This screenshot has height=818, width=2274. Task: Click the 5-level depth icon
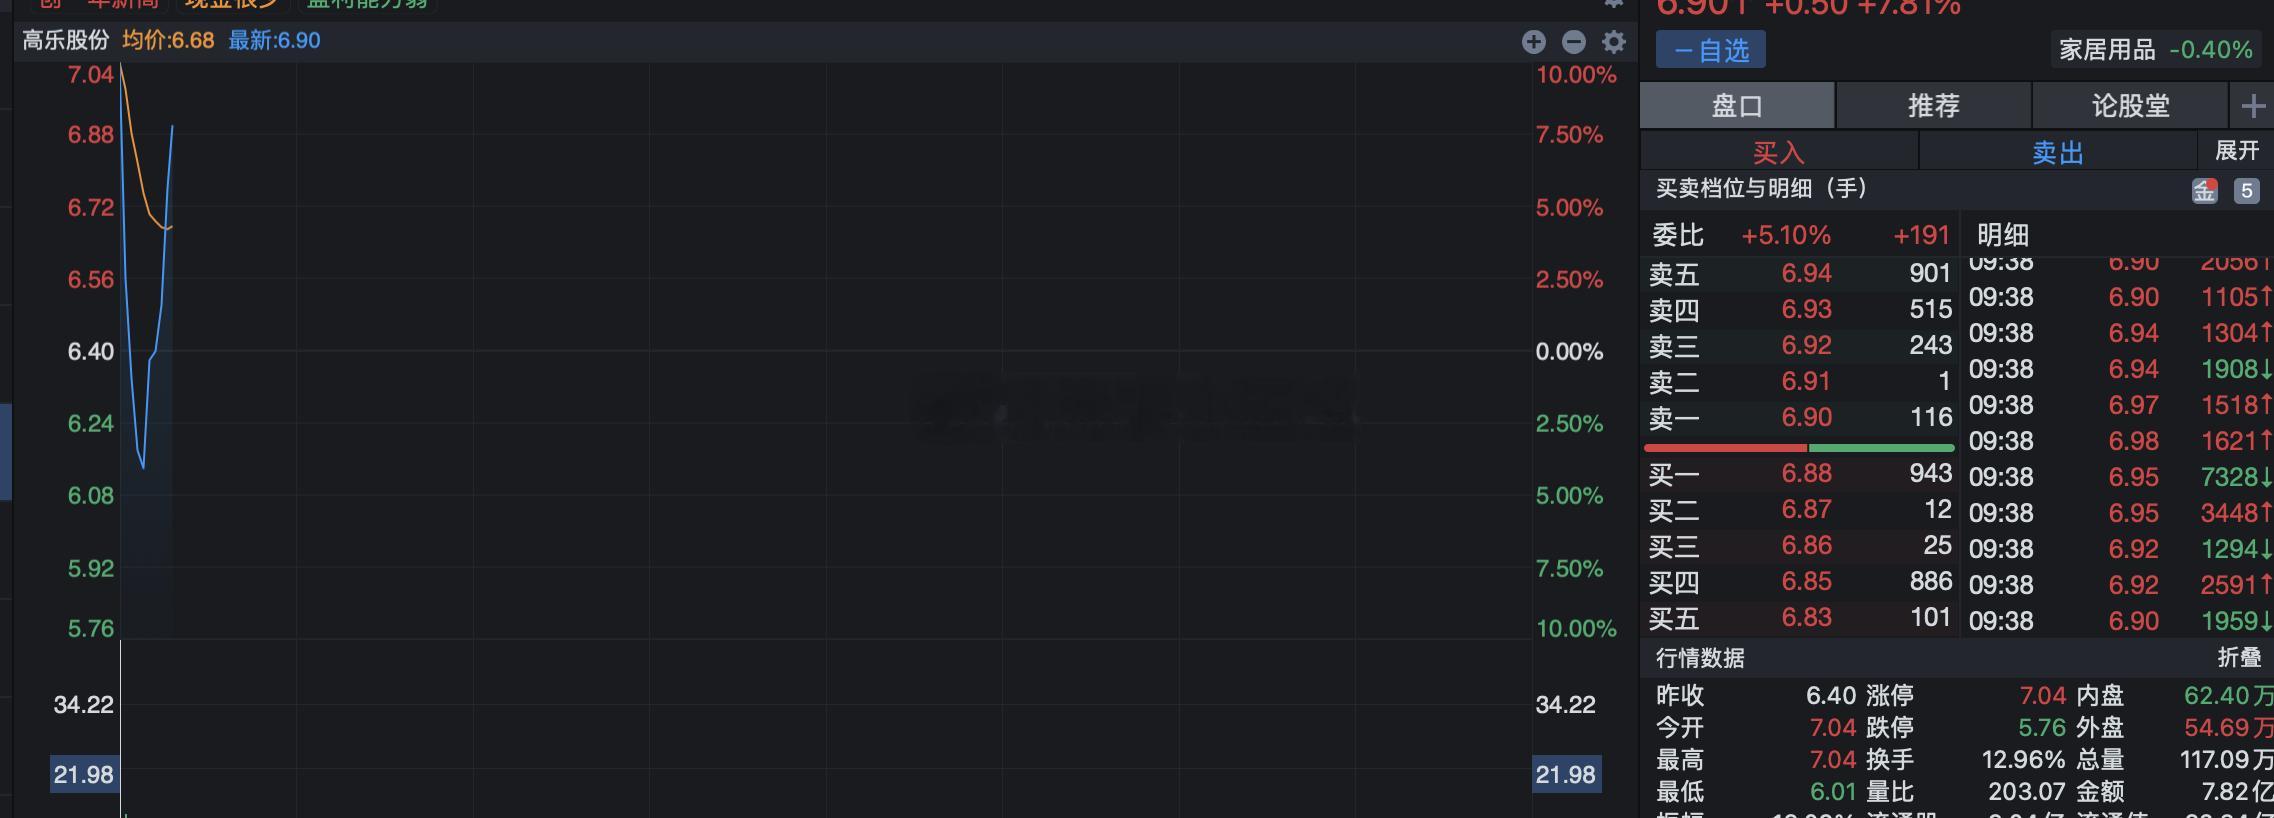[2246, 191]
